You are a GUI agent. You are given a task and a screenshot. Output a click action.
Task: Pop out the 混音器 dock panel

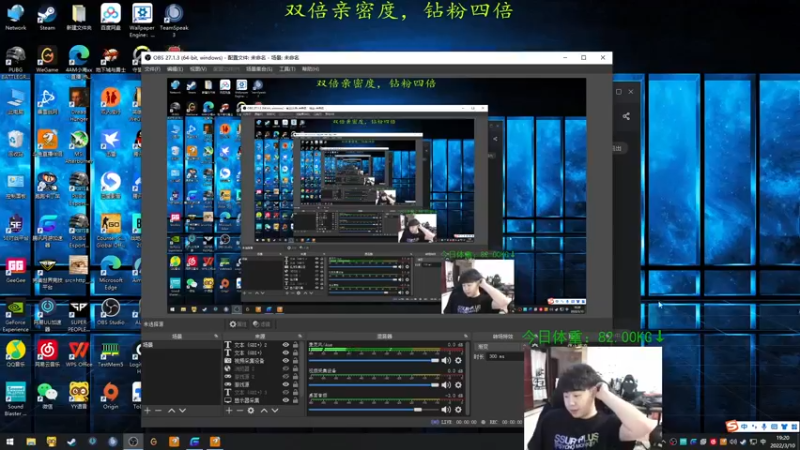coord(466,336)
